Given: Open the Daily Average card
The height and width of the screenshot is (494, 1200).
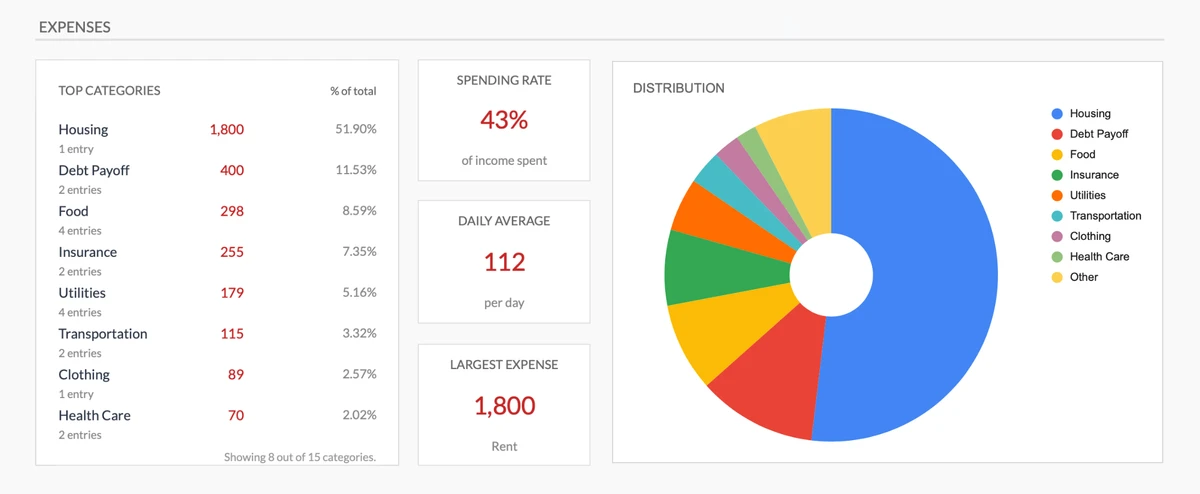Looking at the screenshot, I should click(504, 262).
